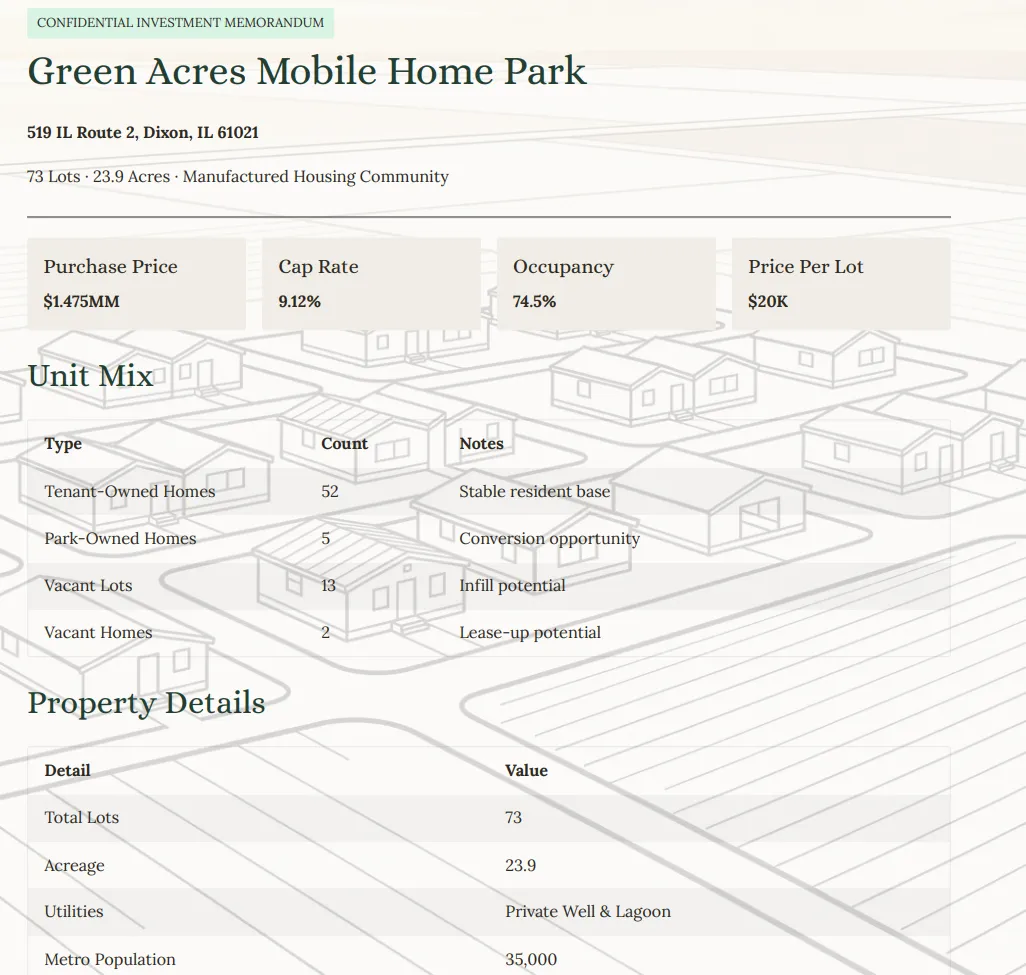Click the value 23.9 for Acreage
The image size is (1026, 975).
pos(521,866)
